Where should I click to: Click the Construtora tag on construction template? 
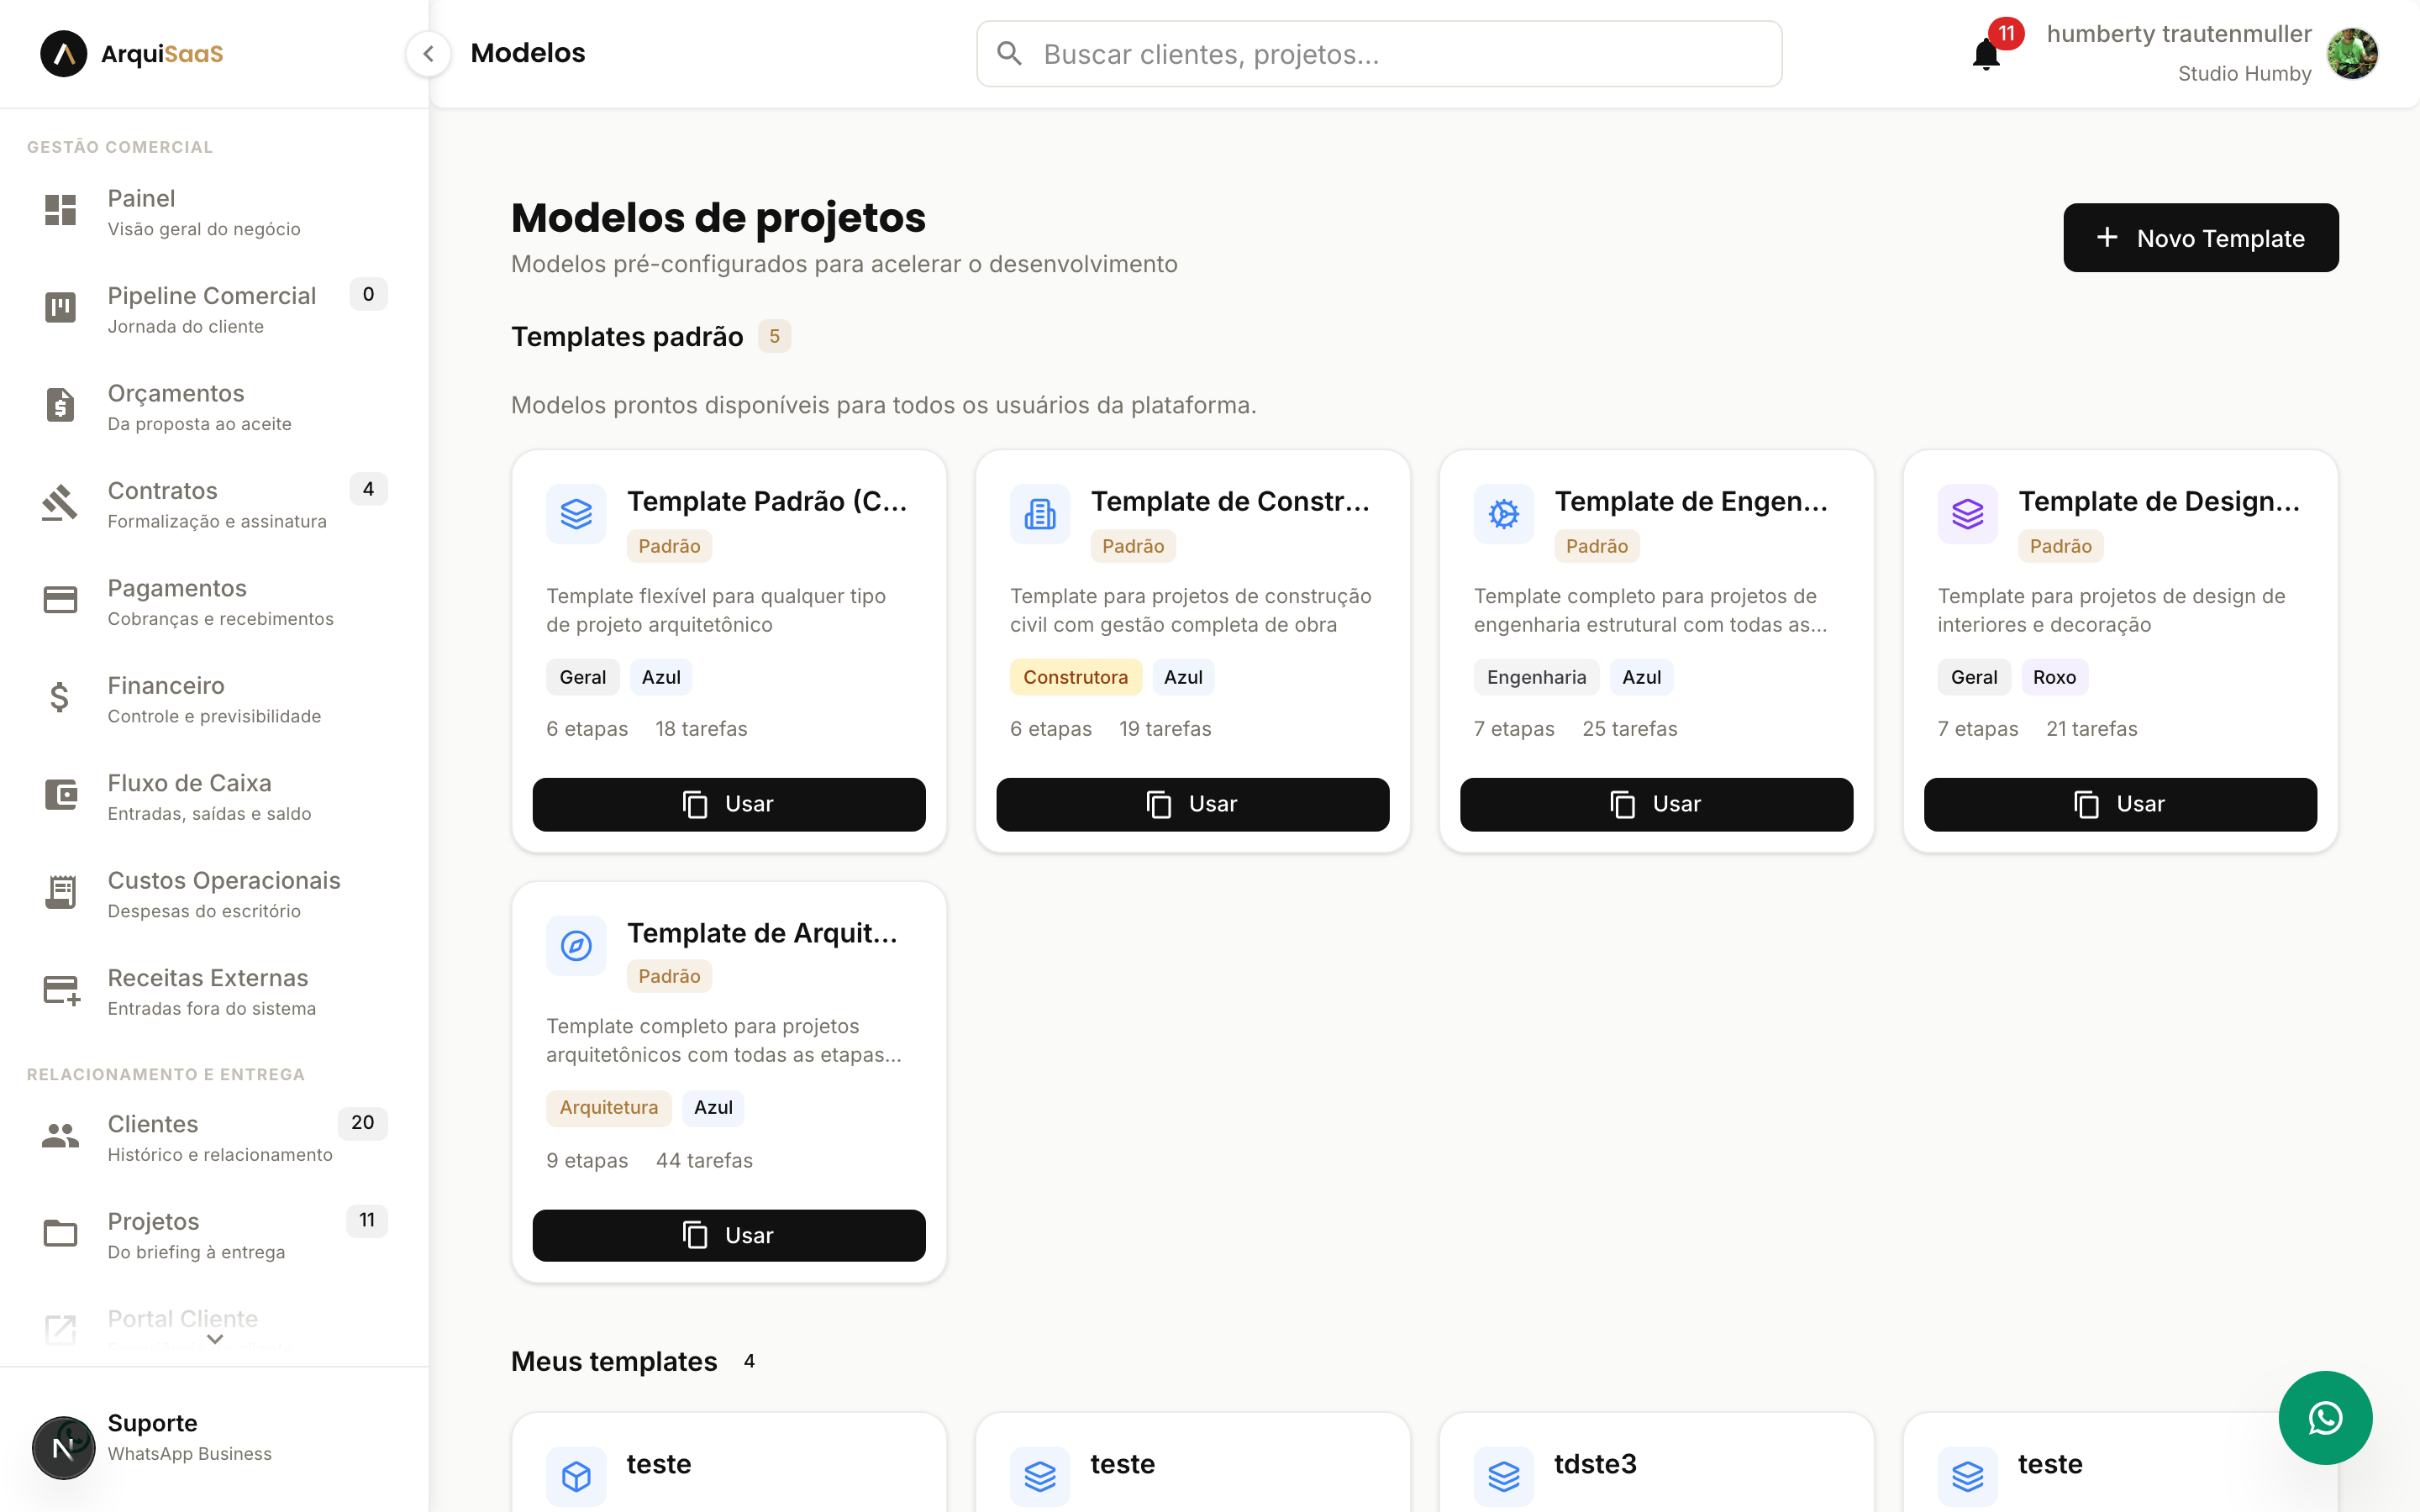(1075, 677)
